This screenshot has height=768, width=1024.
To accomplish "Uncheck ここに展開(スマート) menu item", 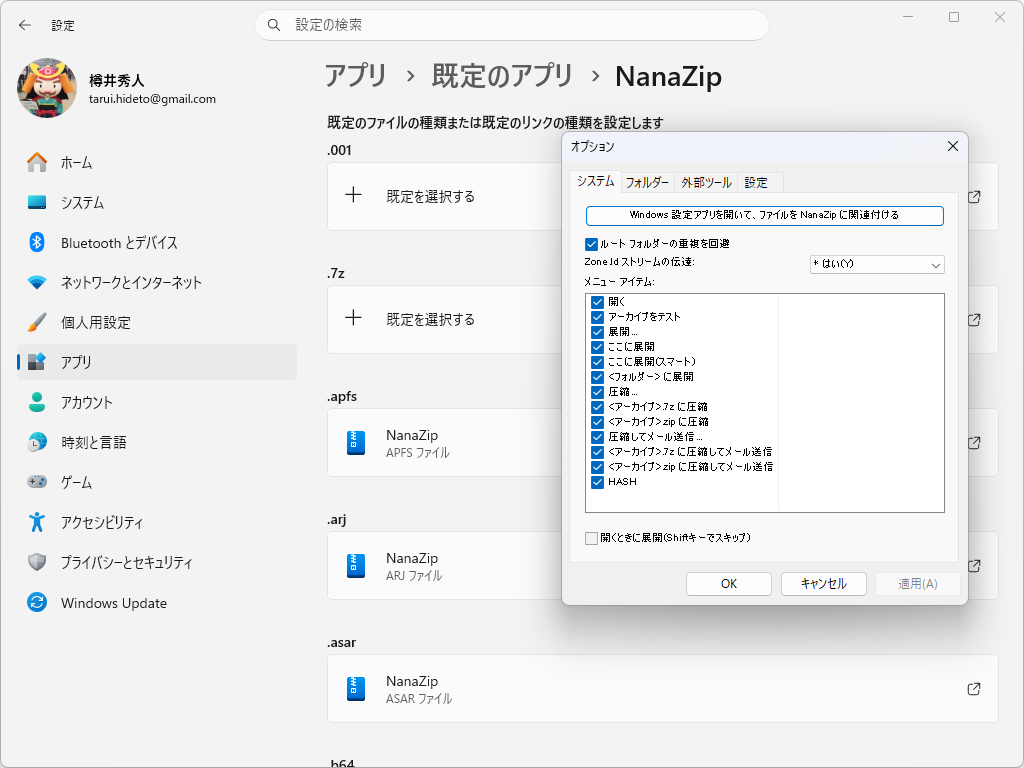I will pyautogui.click(x=597, y=362).
